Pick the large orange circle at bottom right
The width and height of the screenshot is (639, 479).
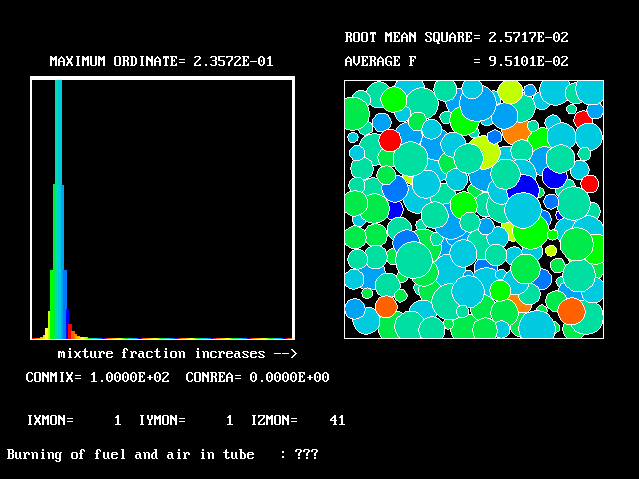click(x=571, y=311)
